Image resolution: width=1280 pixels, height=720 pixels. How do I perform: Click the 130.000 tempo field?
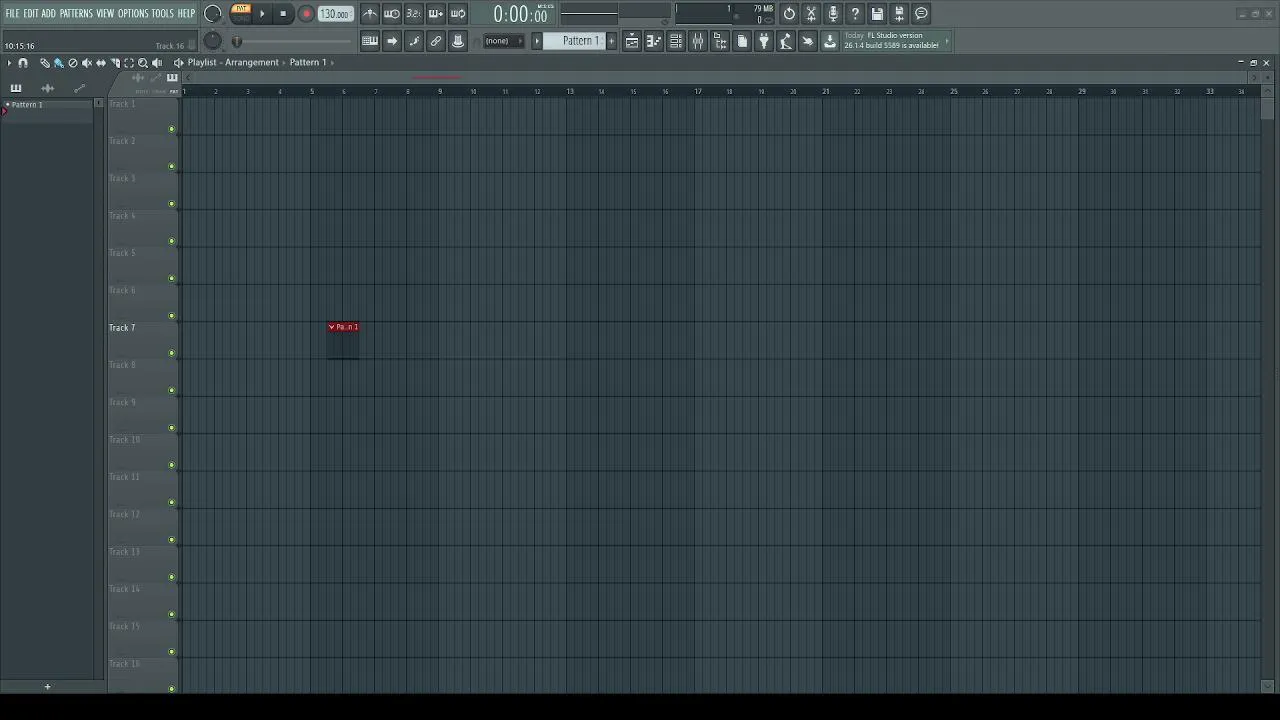coord(335,14)
